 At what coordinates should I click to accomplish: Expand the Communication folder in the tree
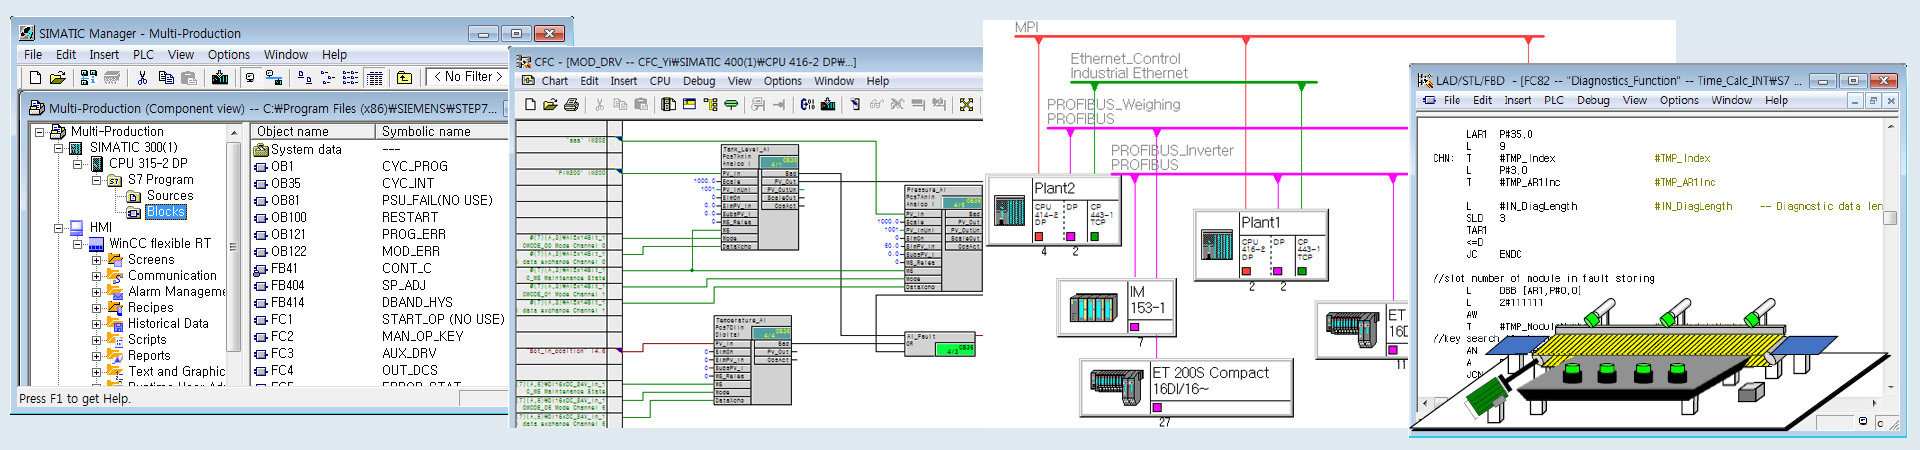96,276
